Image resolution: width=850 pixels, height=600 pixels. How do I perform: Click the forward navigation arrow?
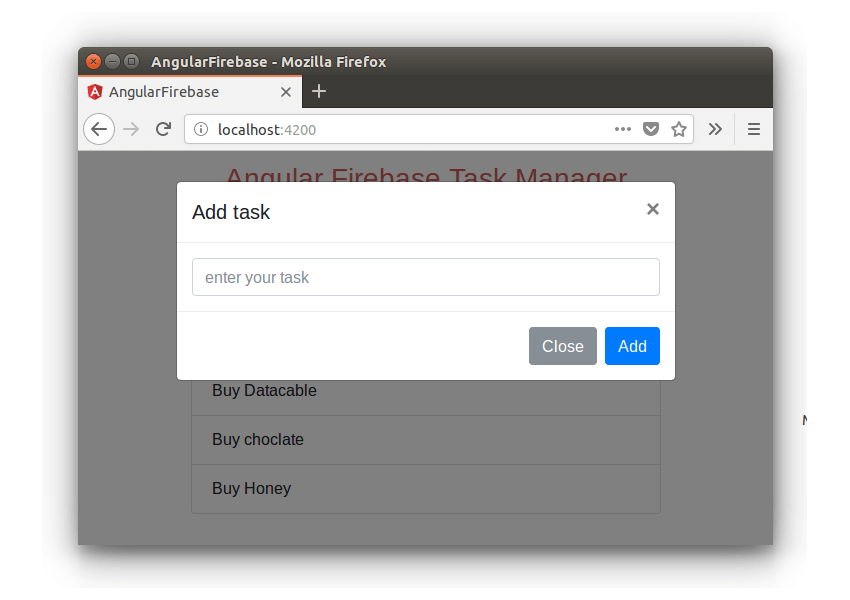coord(131,130)
